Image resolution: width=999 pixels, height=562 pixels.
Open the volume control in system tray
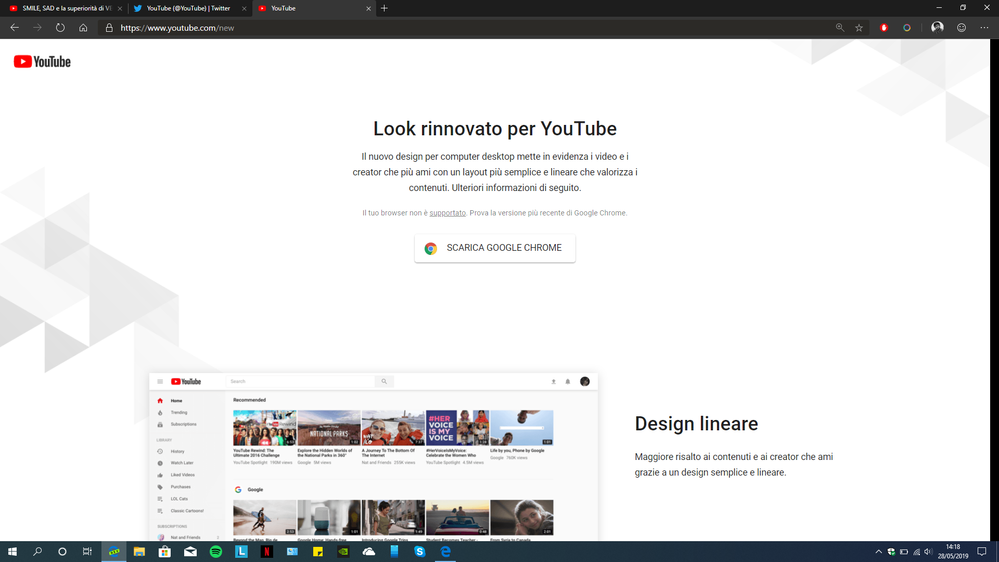pyautogui.click(x=928, y=552)
